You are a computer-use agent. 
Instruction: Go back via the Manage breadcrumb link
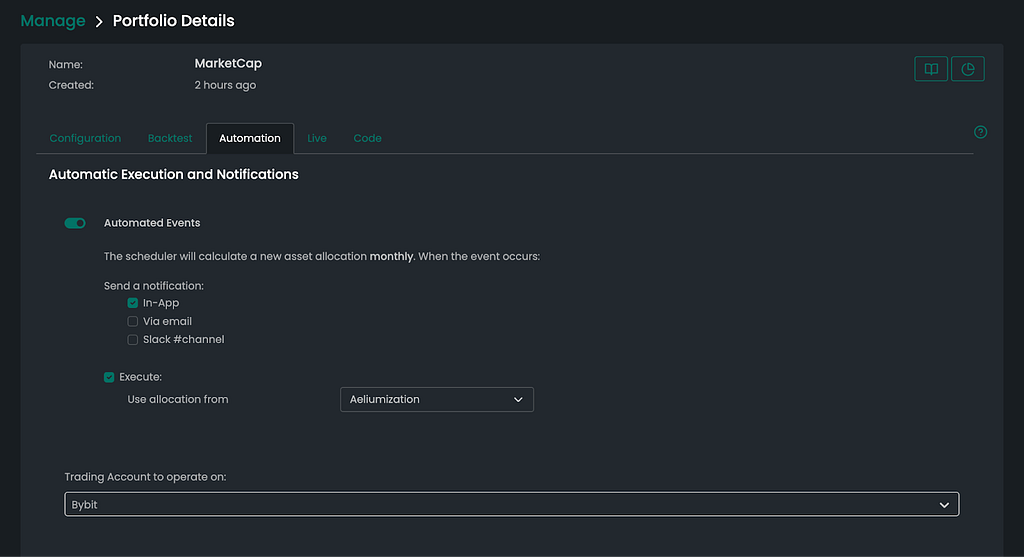(x=53, y=21)
